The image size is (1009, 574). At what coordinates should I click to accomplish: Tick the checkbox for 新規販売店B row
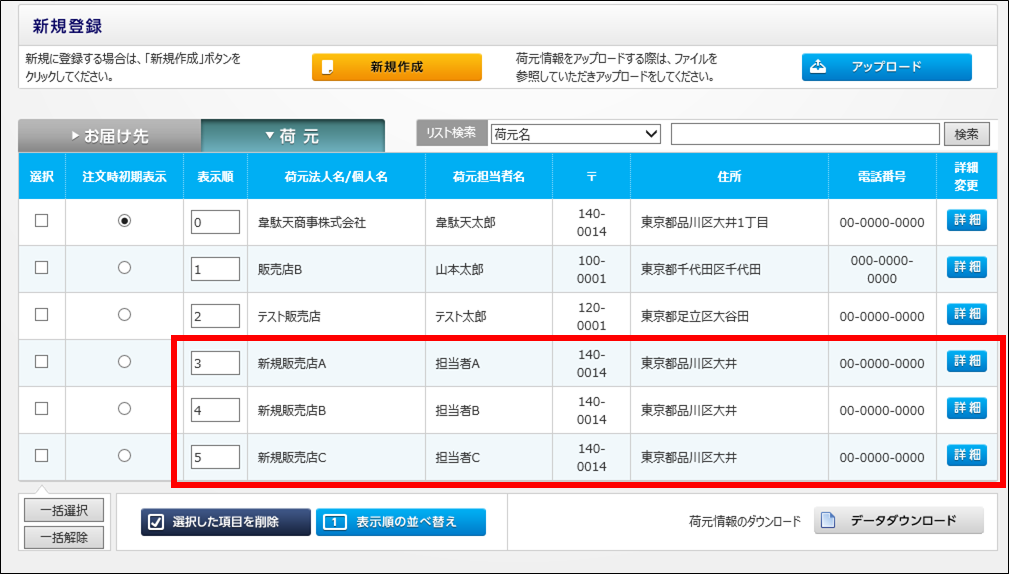(42, 408)
